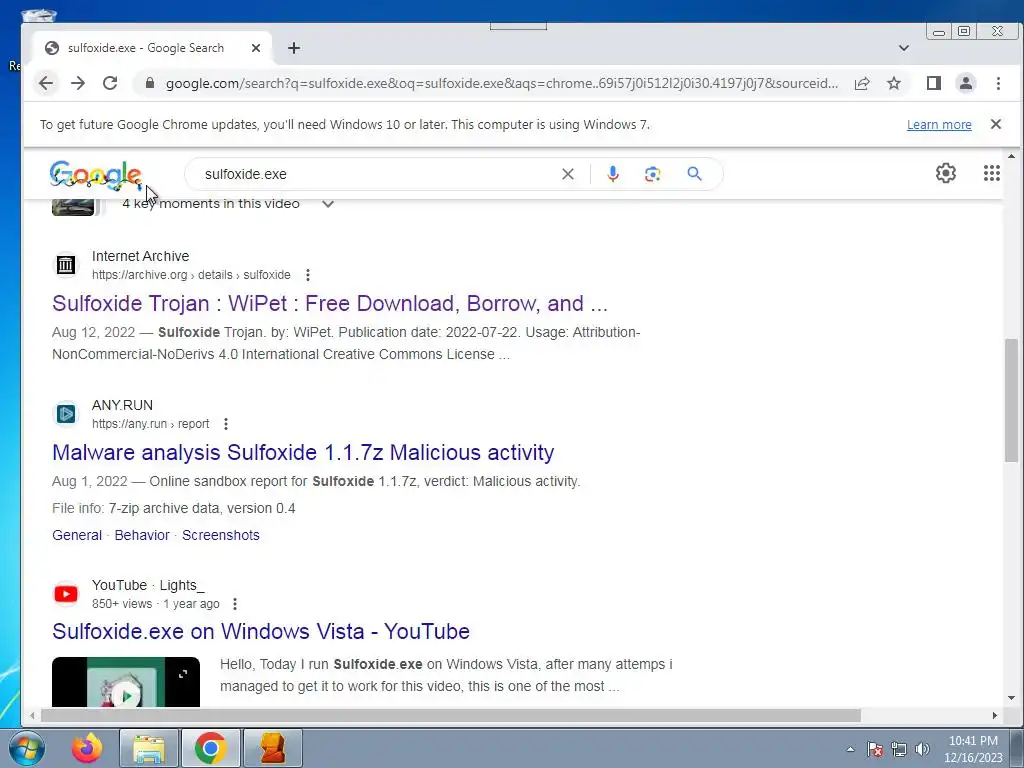Open Sulfoxide Trojan : WiPet result

(330, 304)
